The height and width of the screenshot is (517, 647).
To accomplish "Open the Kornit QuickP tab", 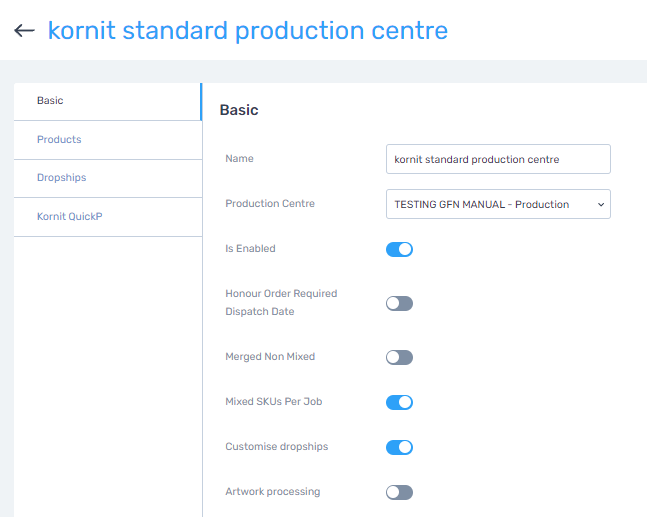I will click(x=108, y=217).
